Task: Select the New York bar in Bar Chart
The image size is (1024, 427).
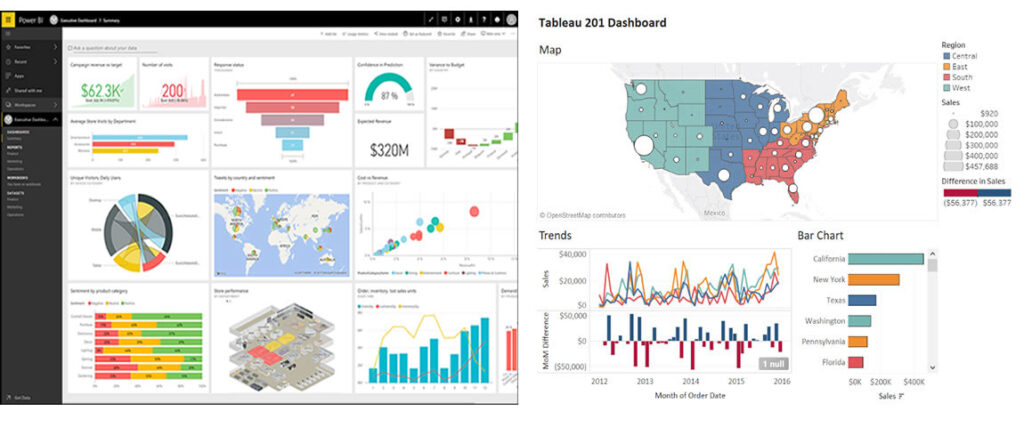Action: pos(874,279)
